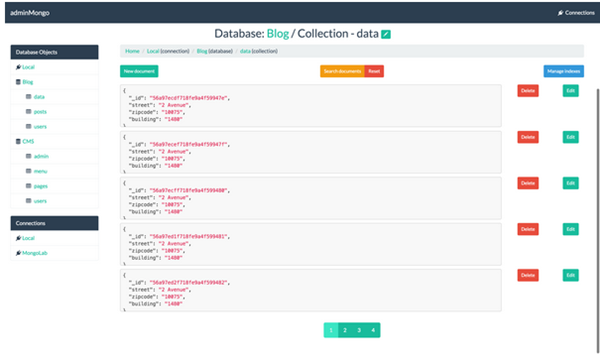Go to page 2 of documents
600x360 pixels.
[345, 330]
